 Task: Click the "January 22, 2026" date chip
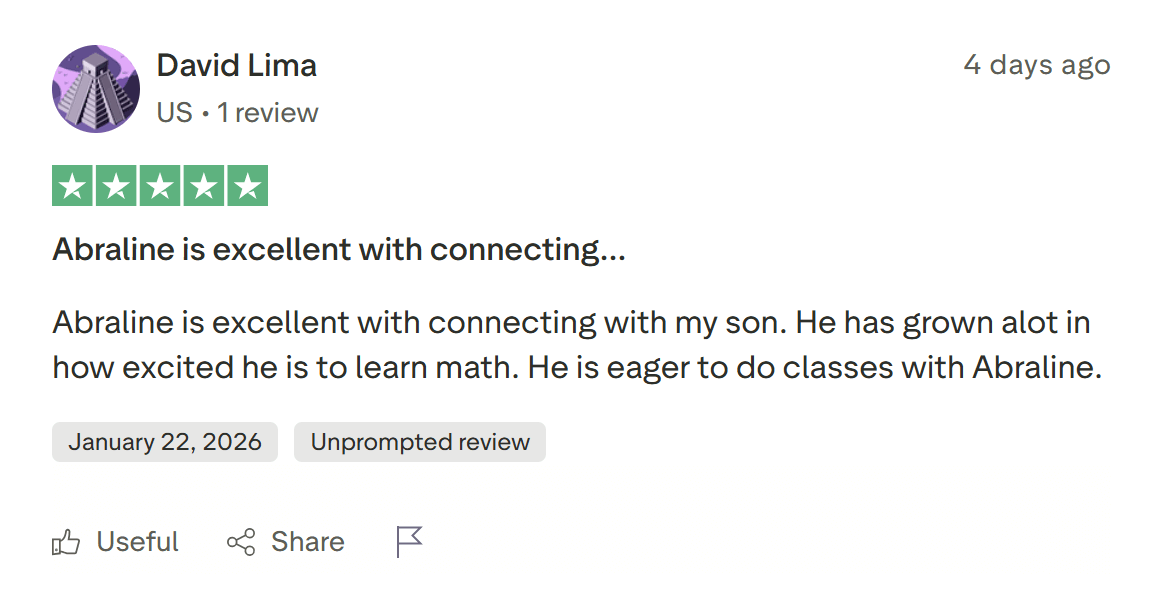[x=165, y=442]
